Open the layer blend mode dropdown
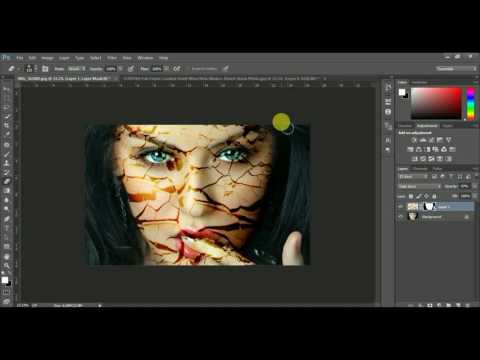This screenshot has height=360, width=480. 419,186
